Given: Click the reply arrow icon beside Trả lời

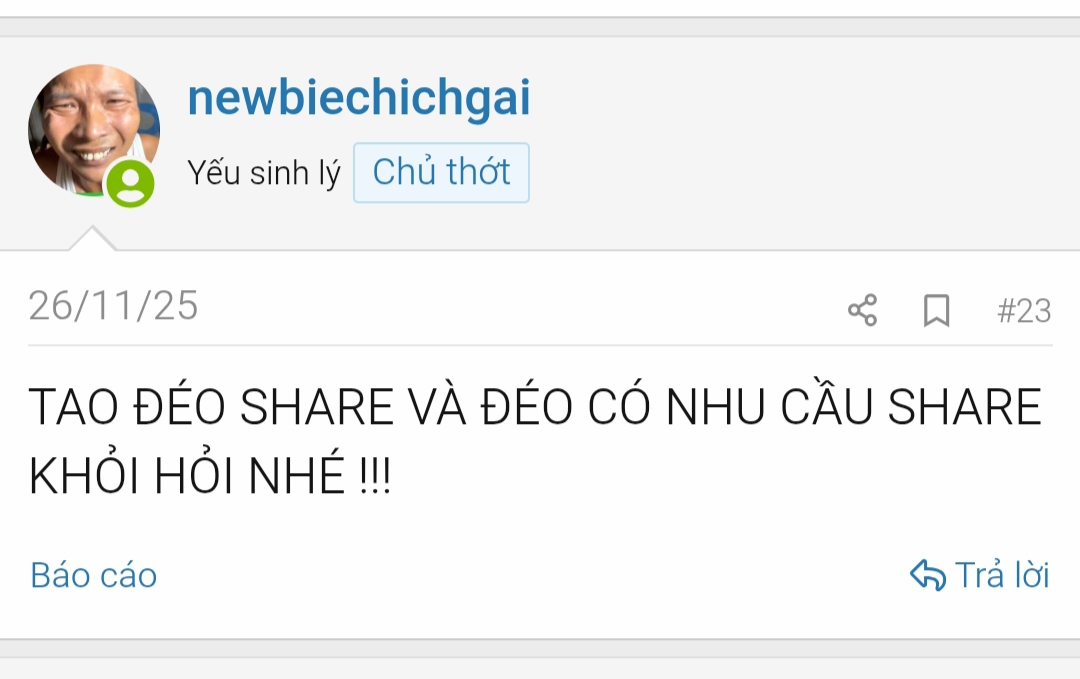Looking at the screenshot, I should (928, 575).
